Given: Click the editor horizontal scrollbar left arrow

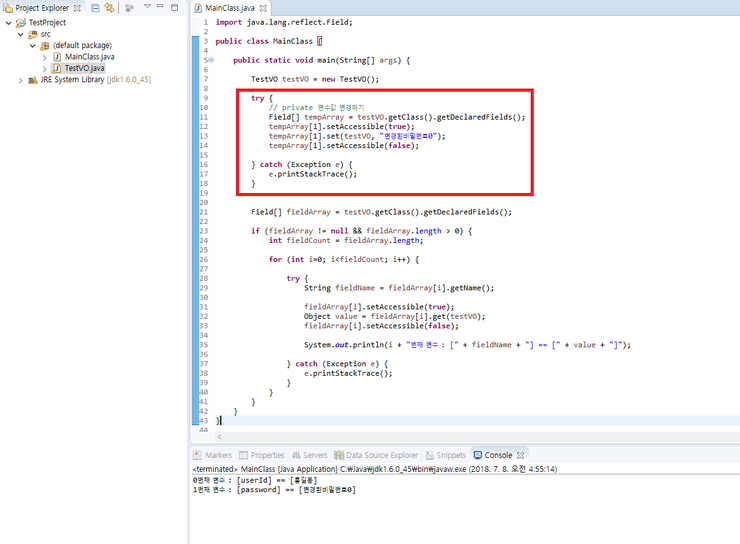Looking at the screenshot, I should 220,437.
